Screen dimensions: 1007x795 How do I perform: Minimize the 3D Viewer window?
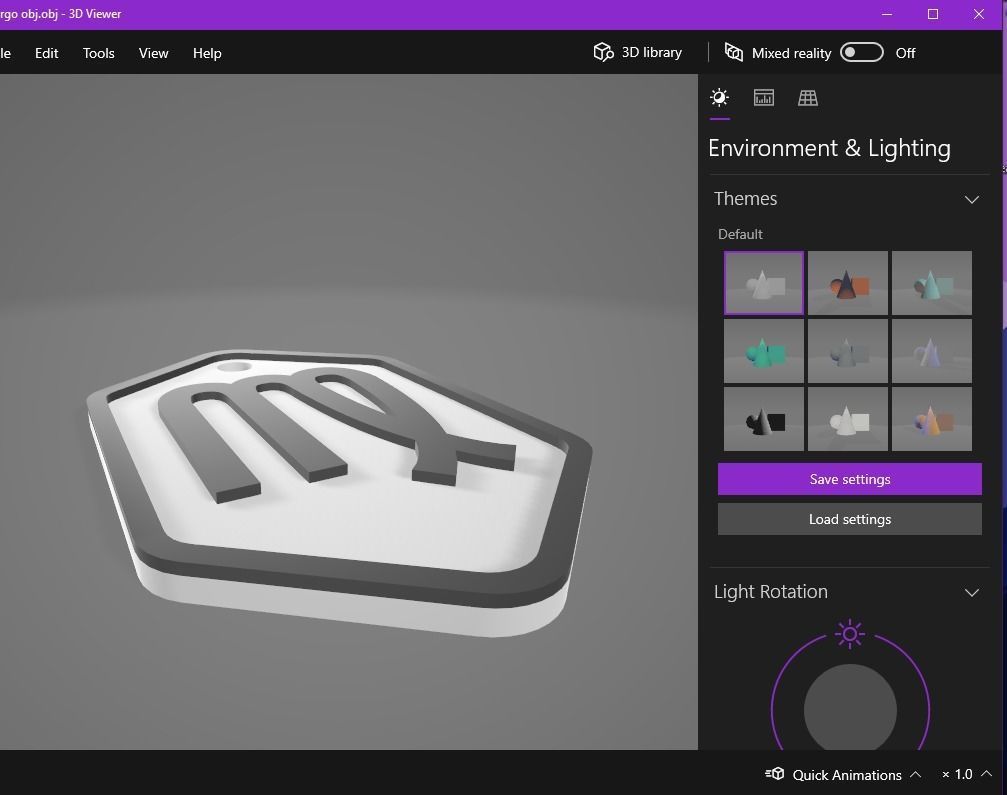point(887,14)
